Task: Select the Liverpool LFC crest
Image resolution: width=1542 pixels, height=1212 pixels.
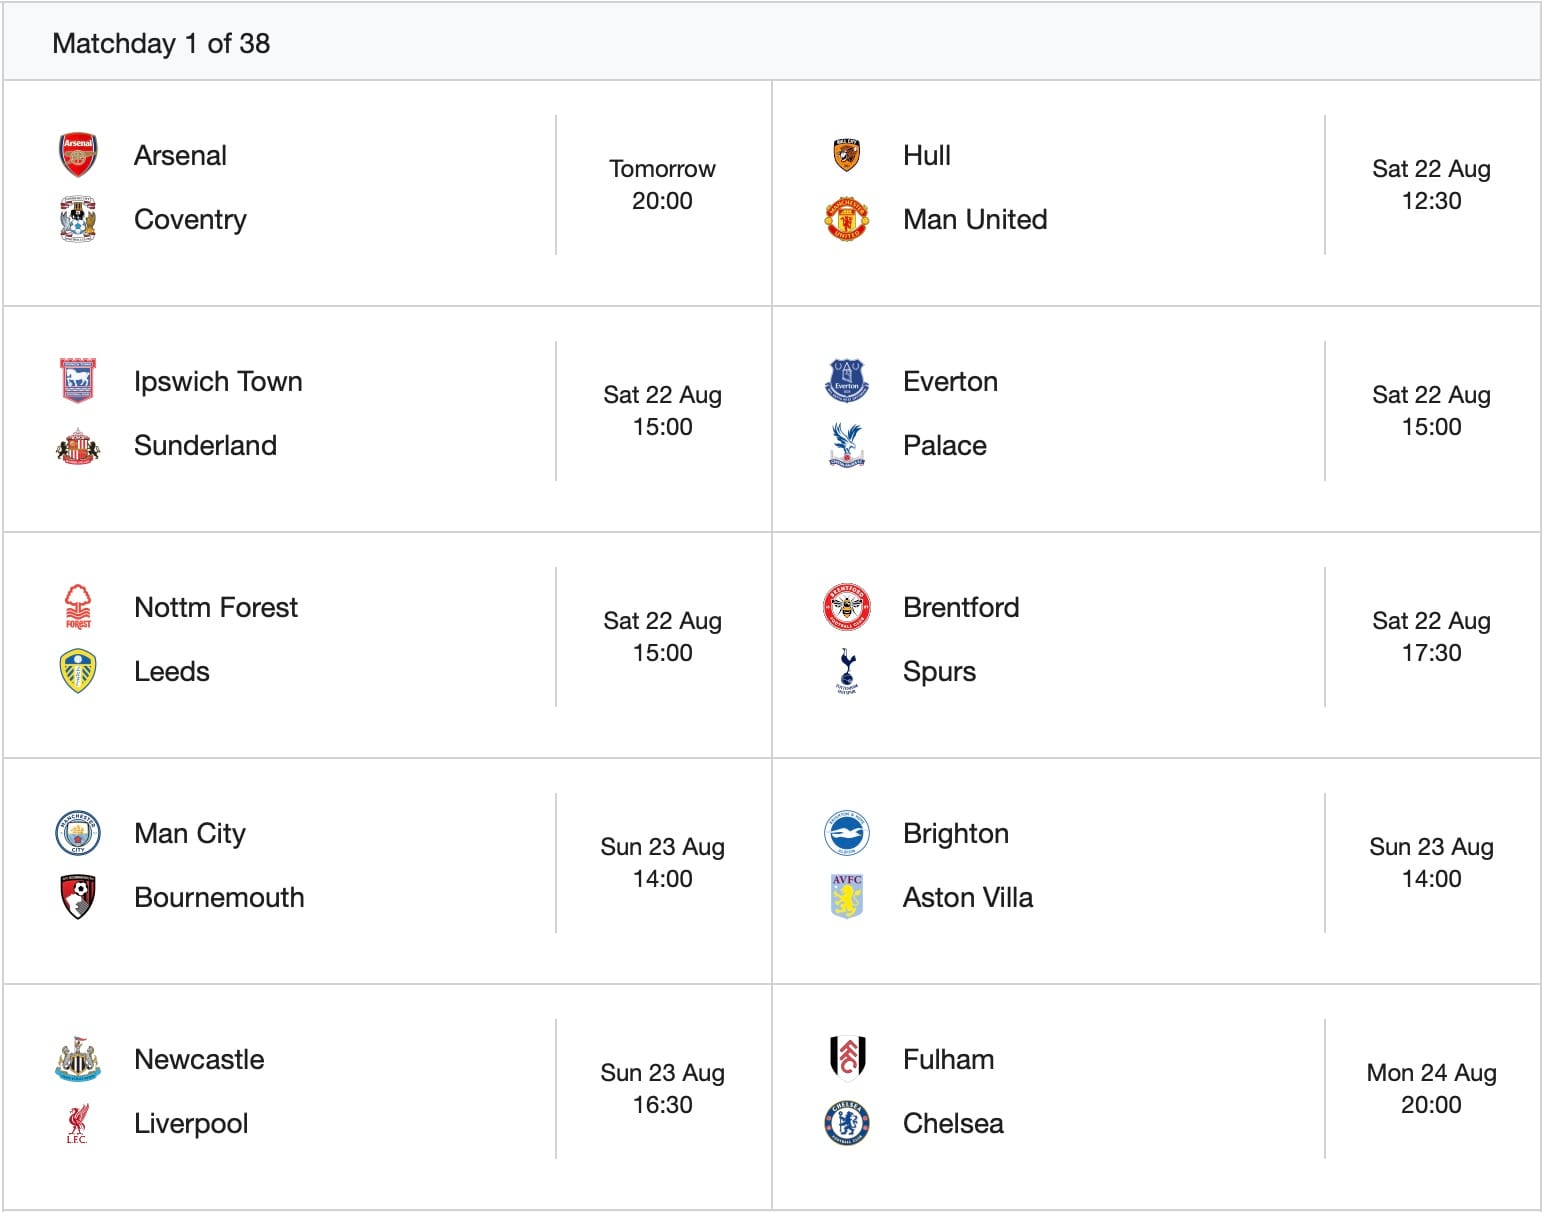Action: [x=78, y=1123]
